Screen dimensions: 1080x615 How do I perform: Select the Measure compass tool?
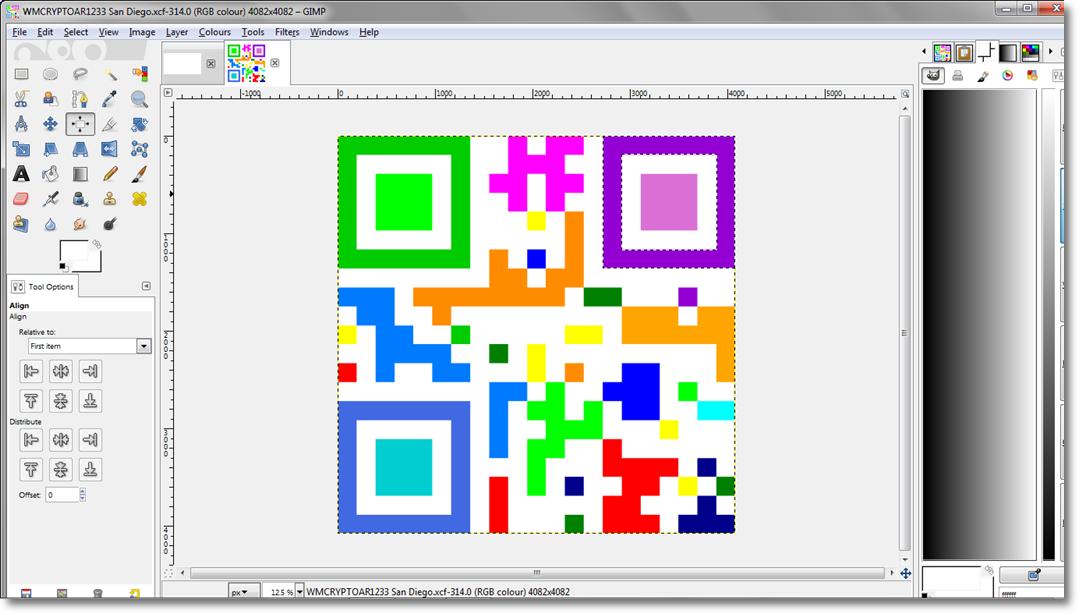(21, 124)
